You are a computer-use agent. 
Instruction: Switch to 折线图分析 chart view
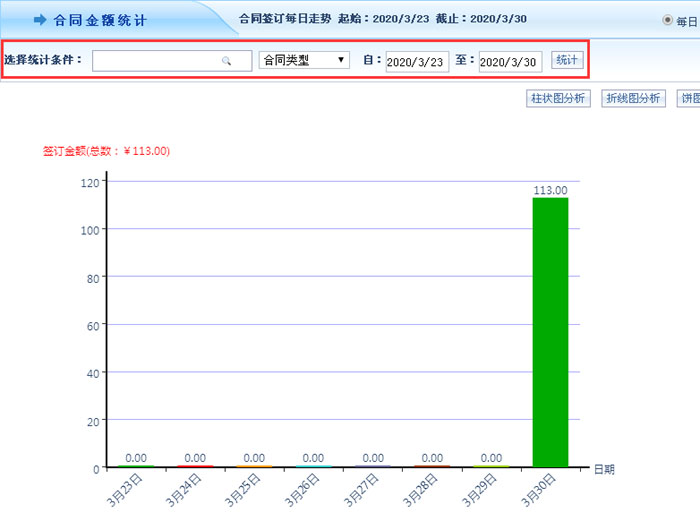[634, 98]
